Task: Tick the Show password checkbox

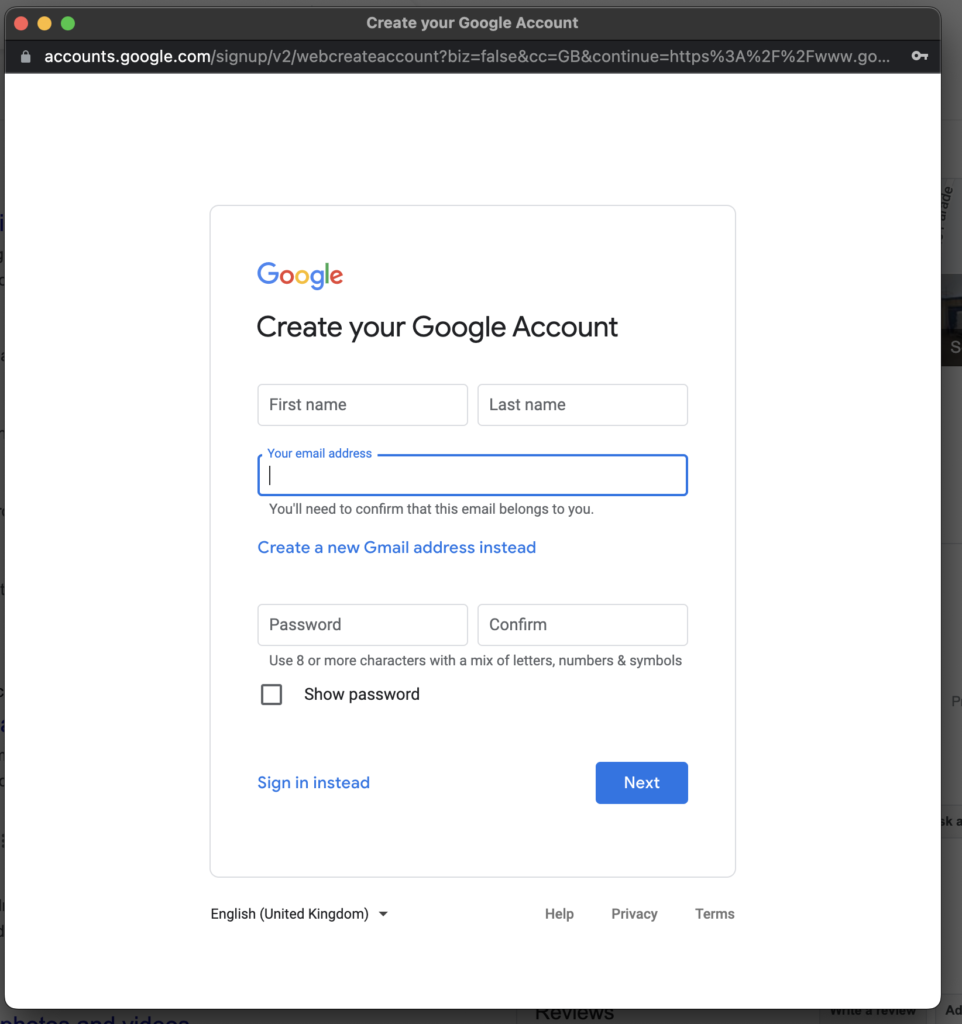Action: 271,695
